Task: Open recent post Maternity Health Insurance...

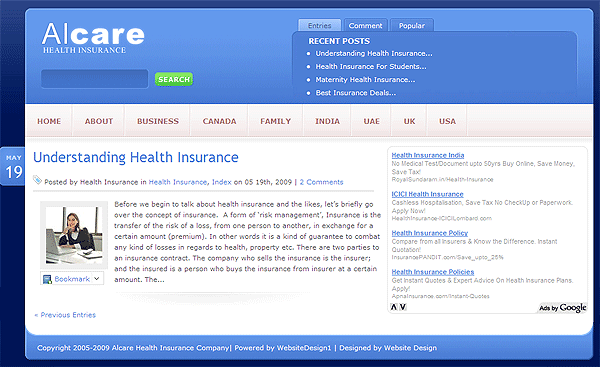Action: click(x=365, y=80)
